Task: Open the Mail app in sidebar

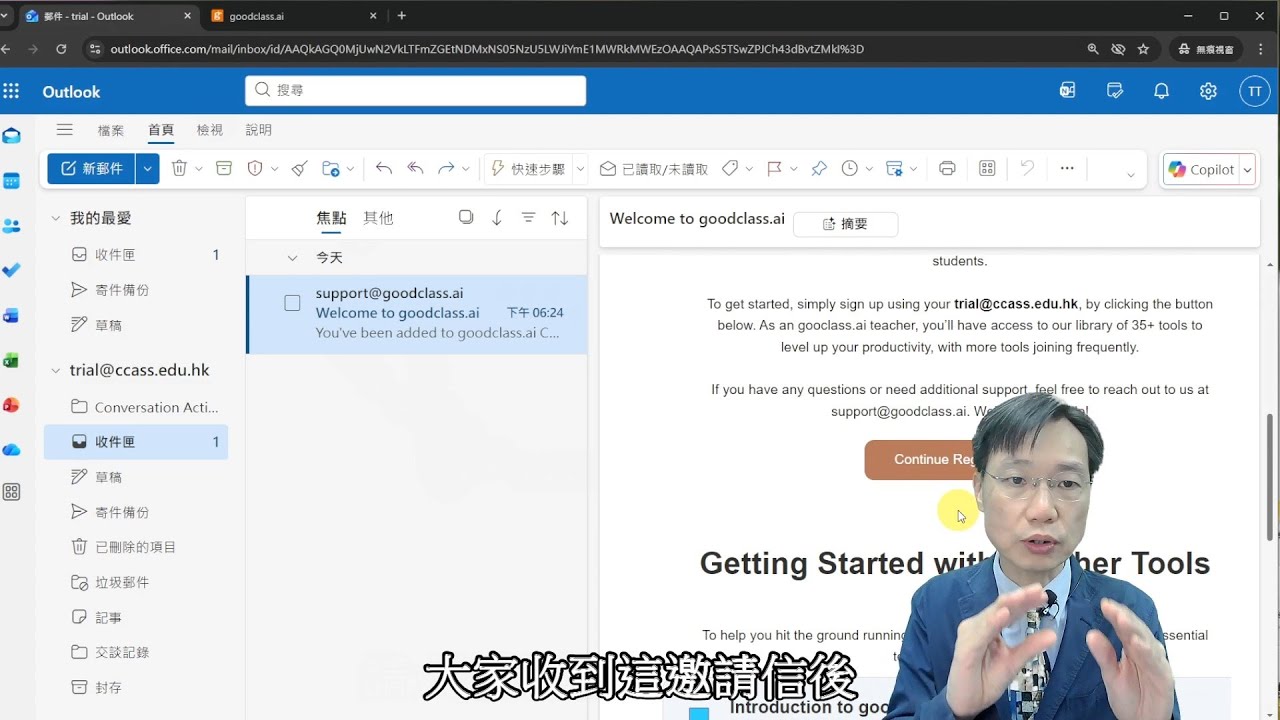Action: pyautogui.click(x=11, y=136)
